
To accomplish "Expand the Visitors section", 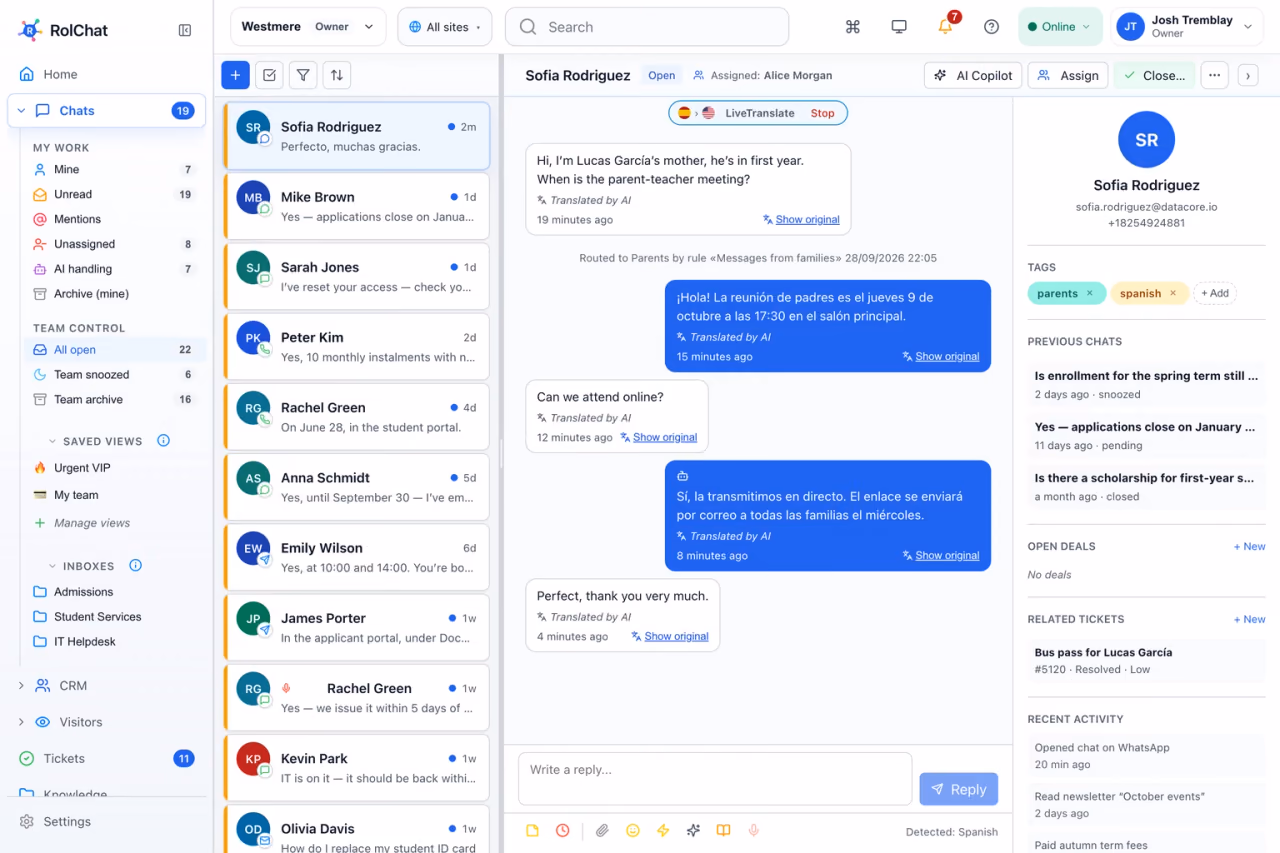I will 21,722.
